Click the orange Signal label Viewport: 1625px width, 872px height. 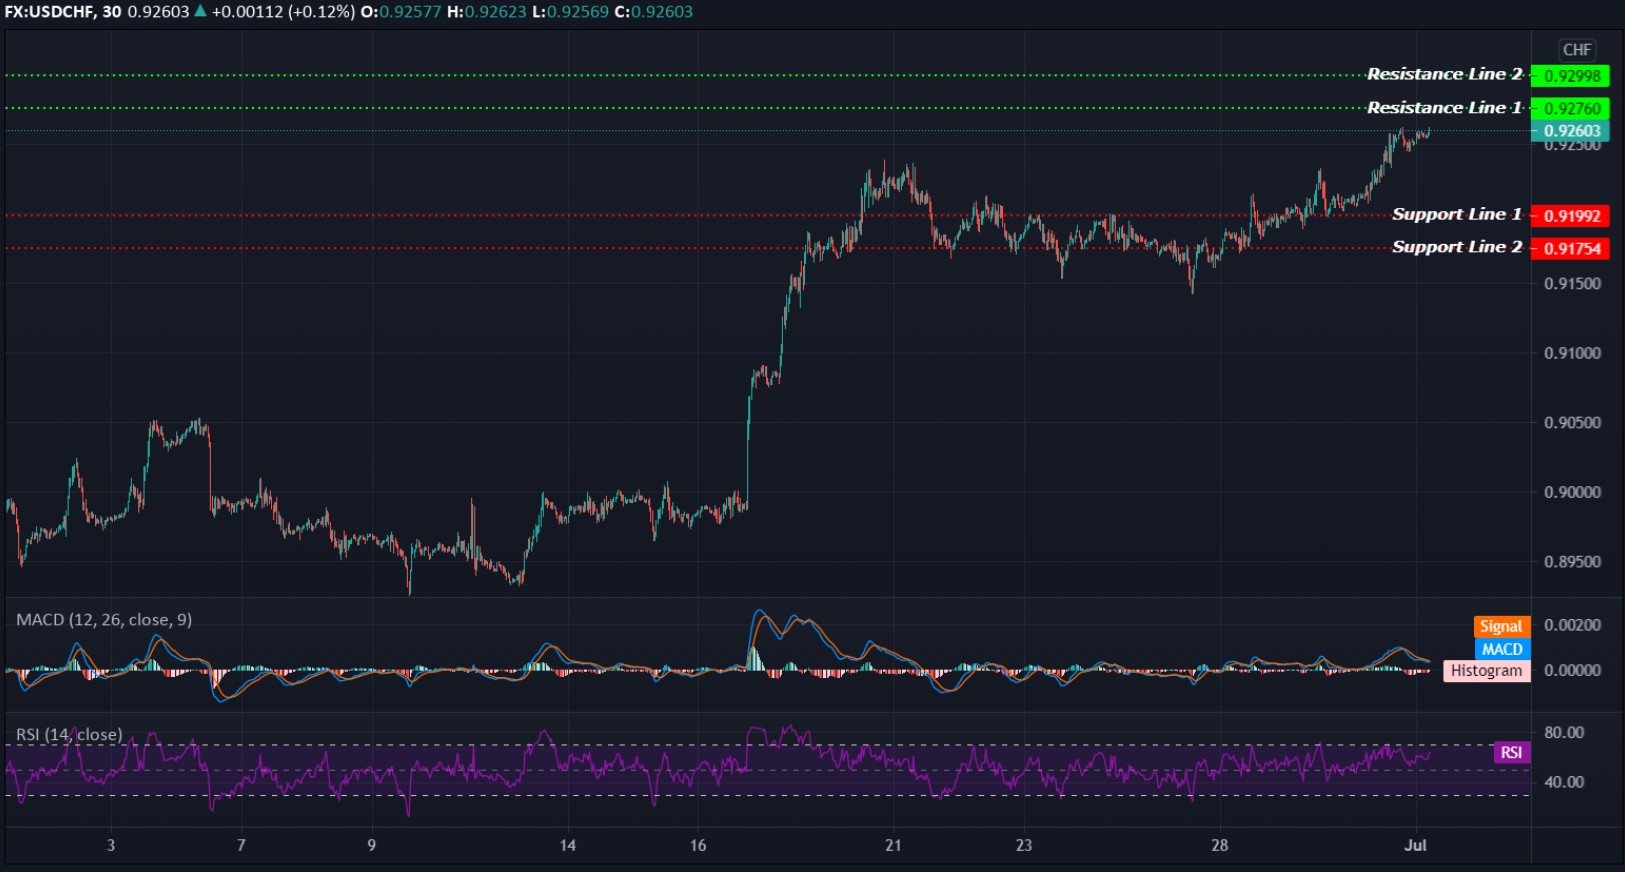coord(1501,627)
